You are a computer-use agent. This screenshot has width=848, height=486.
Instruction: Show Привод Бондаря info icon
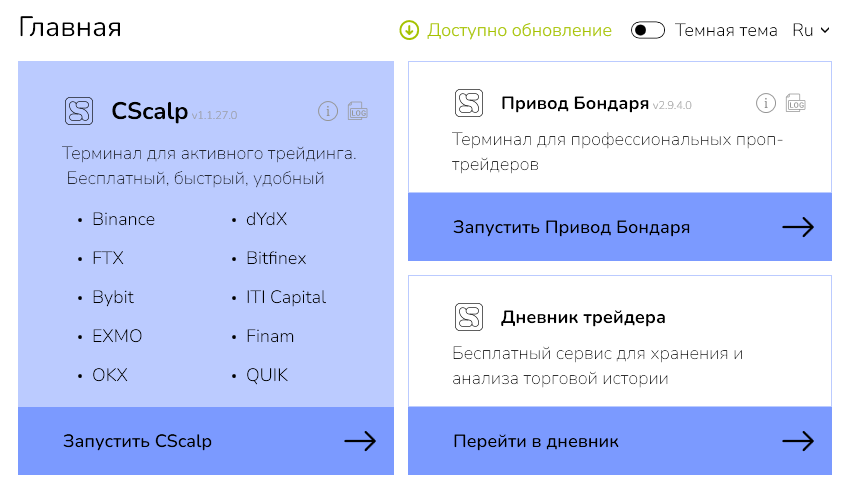[x=766, y=103]
